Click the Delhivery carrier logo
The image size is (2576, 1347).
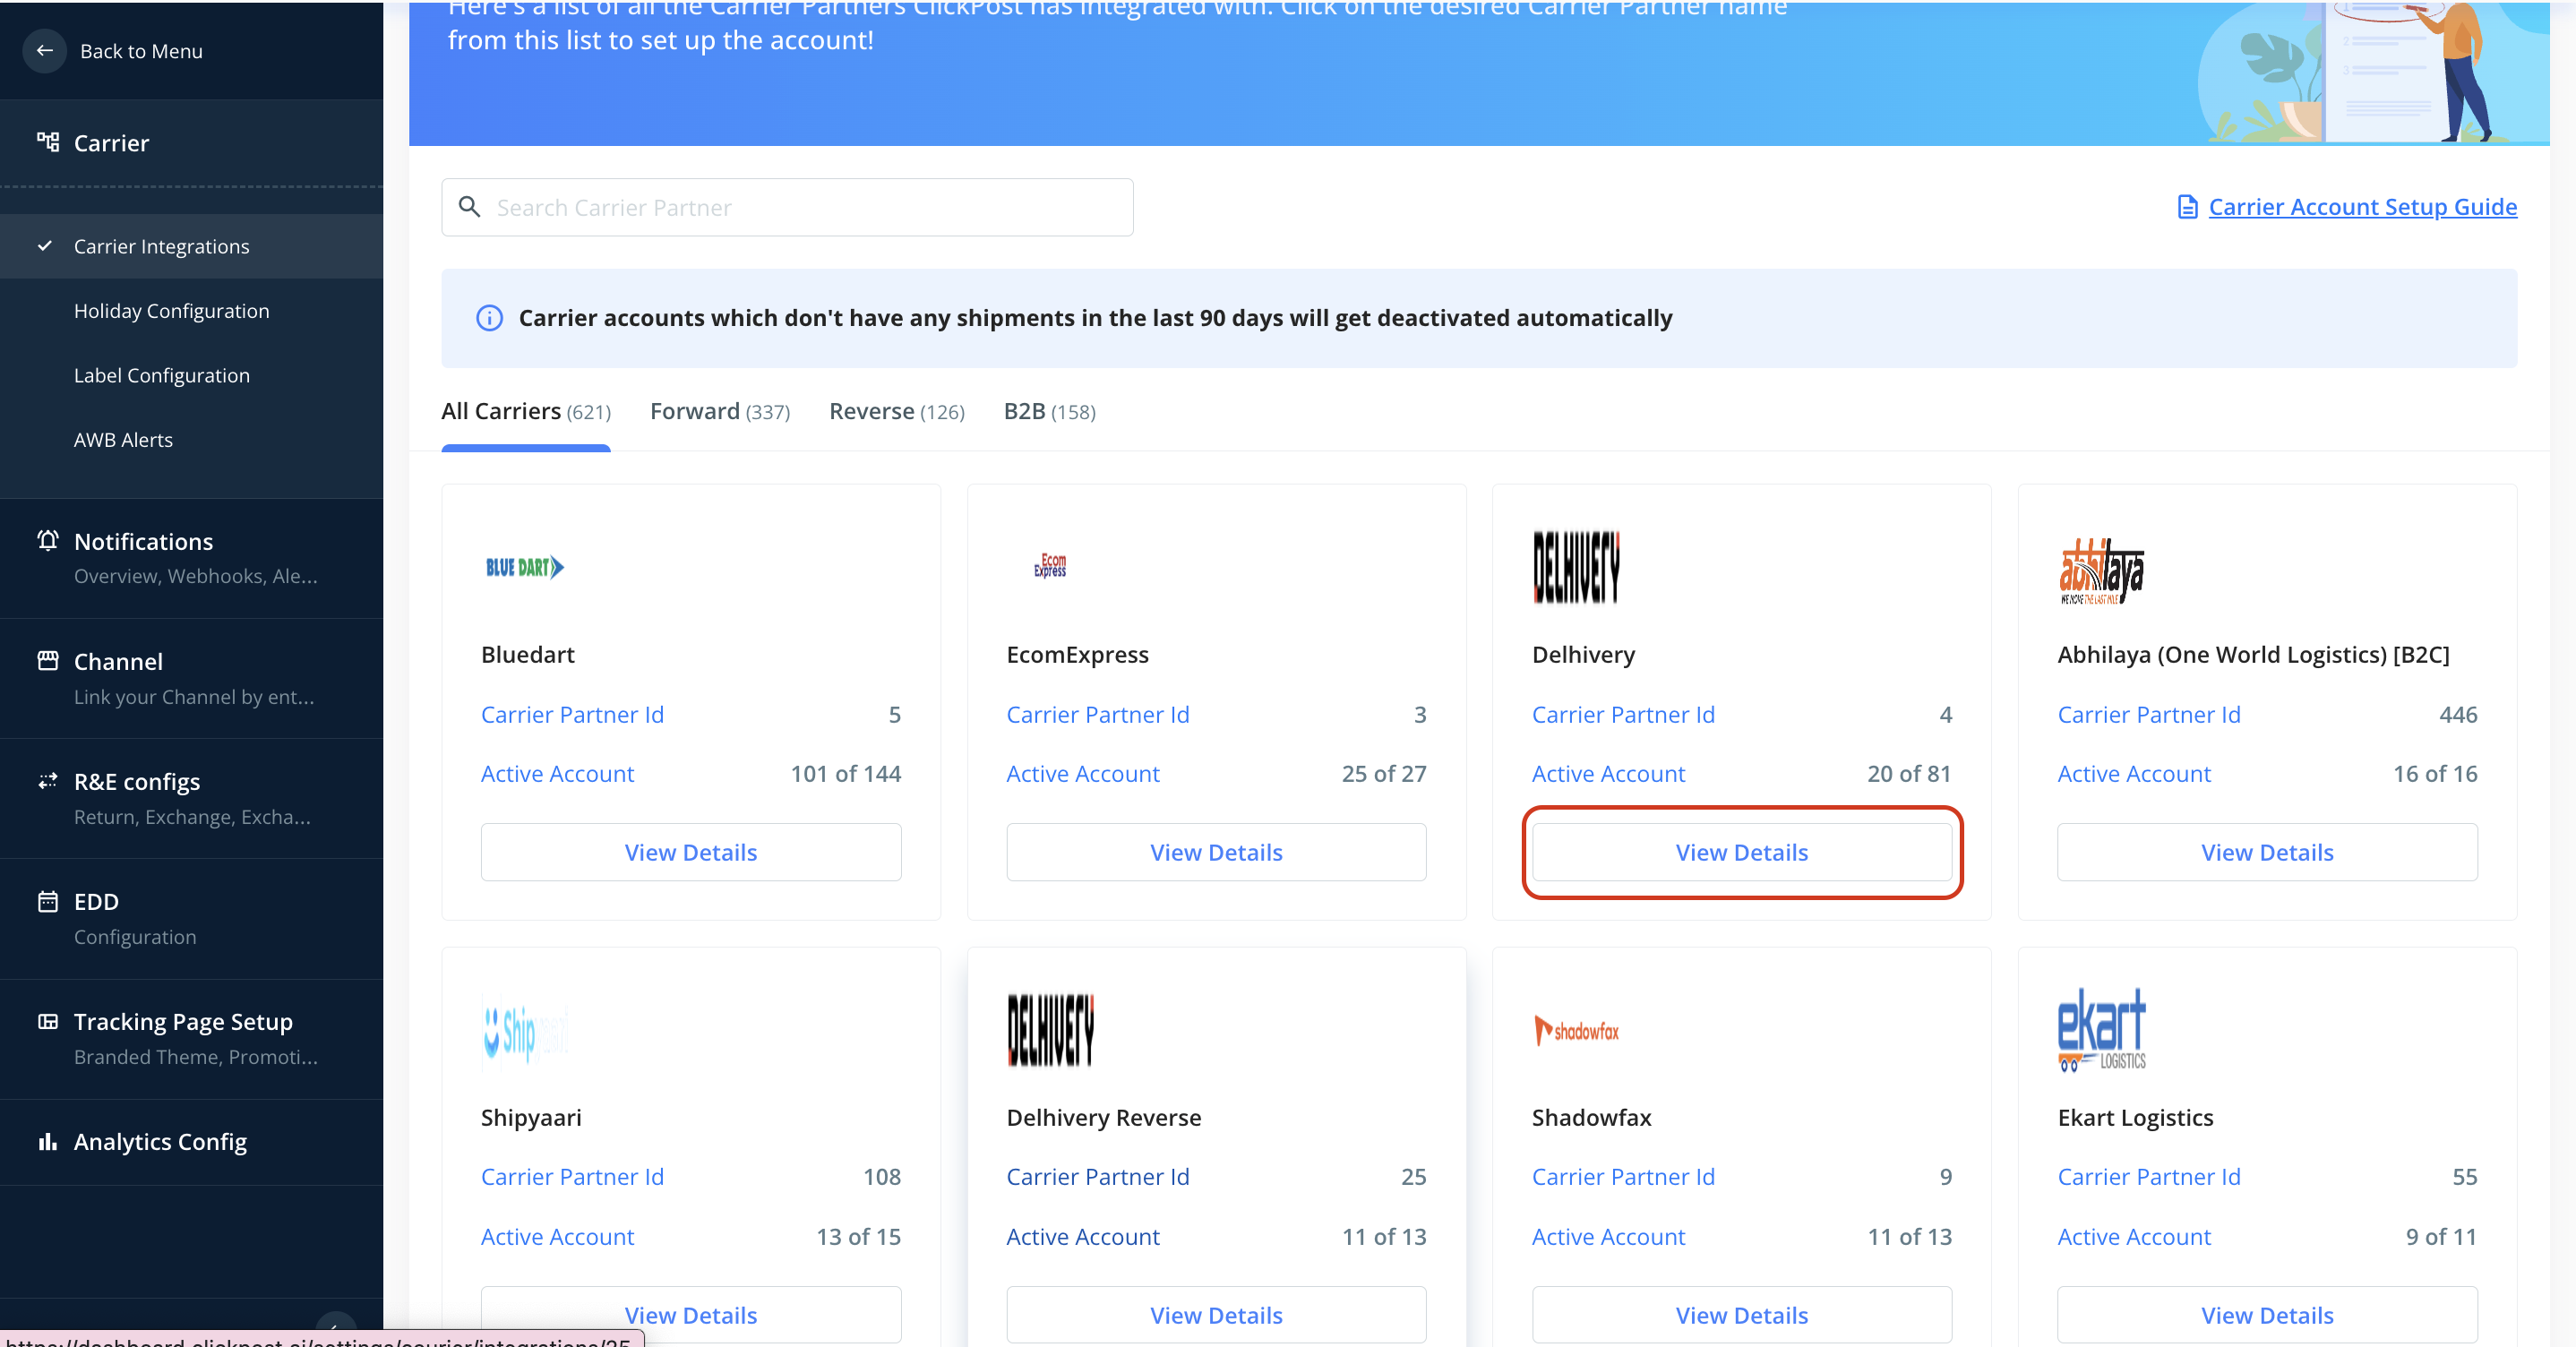click(x=1576, y=567)
